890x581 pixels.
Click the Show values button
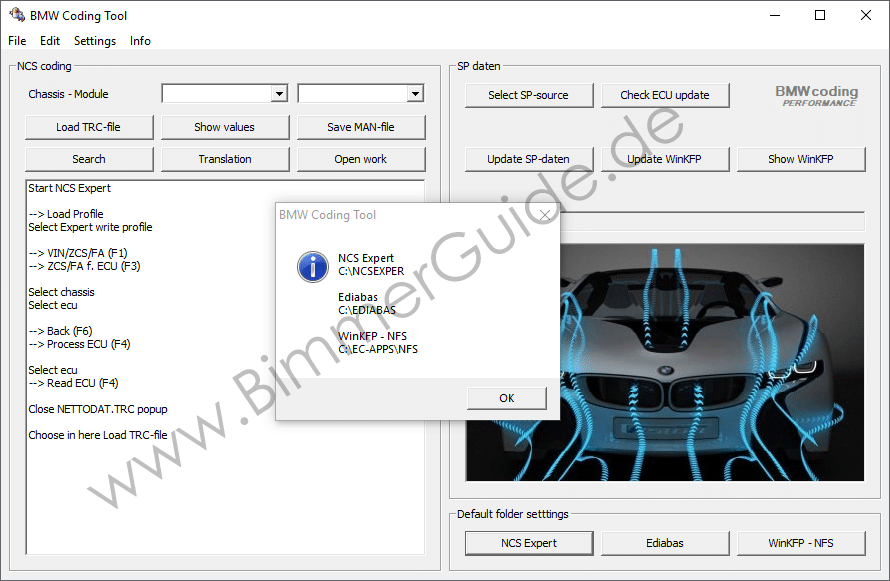coord(224,127)
